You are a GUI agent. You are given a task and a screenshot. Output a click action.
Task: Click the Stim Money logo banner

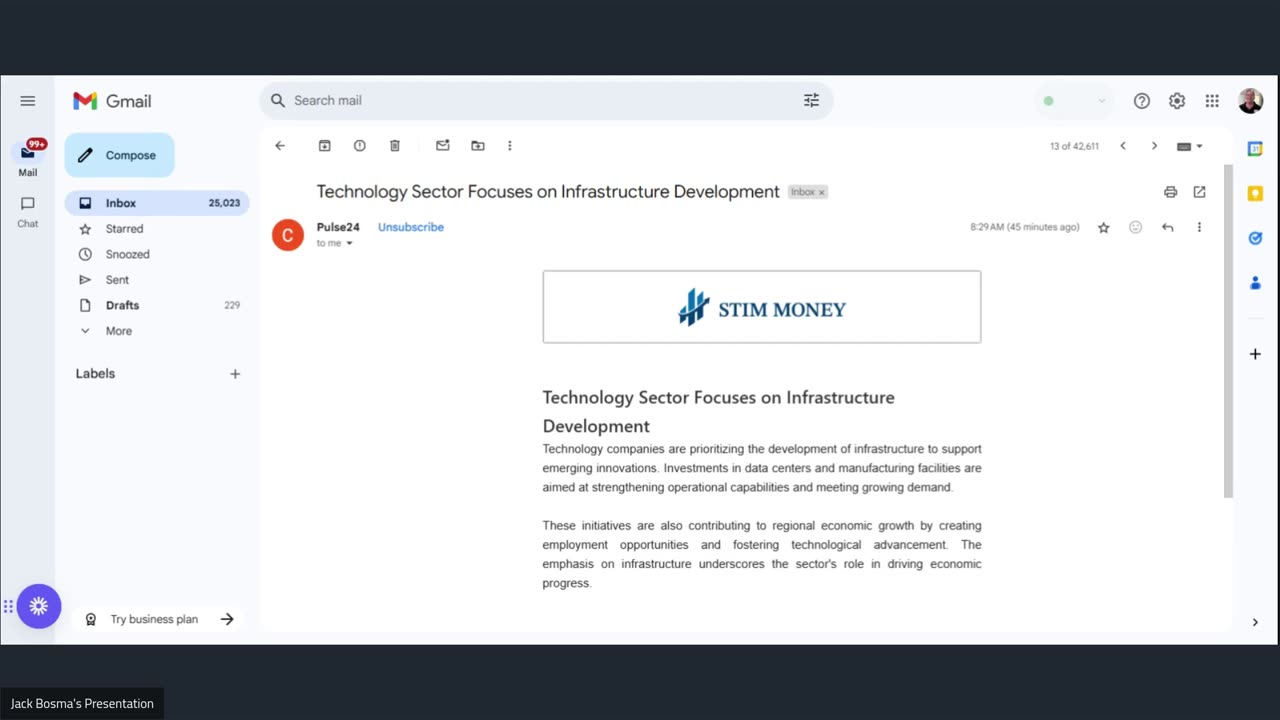coord(762,307)
